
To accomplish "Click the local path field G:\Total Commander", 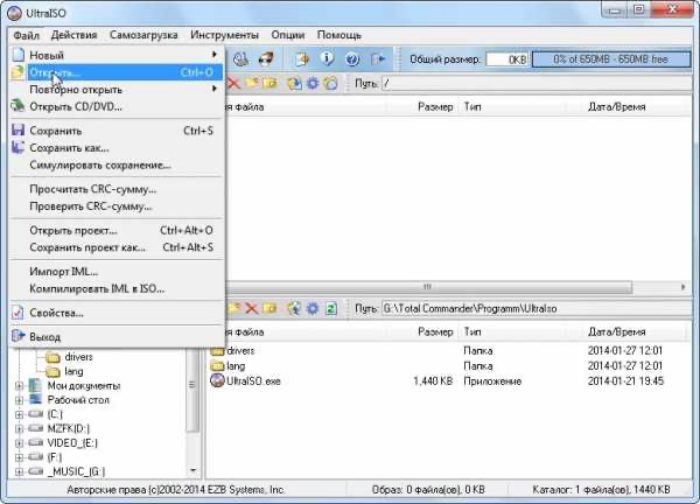I will pos(536,308).
